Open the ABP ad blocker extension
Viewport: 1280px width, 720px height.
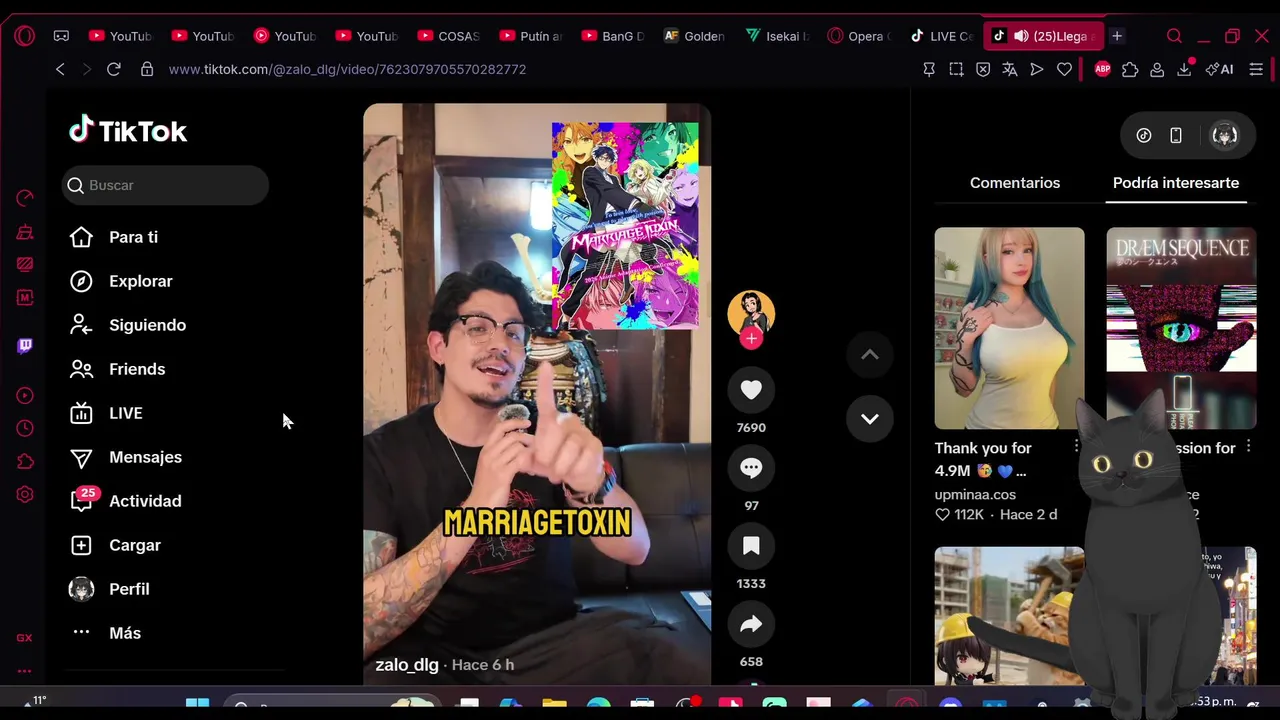tap(1102, 69)
